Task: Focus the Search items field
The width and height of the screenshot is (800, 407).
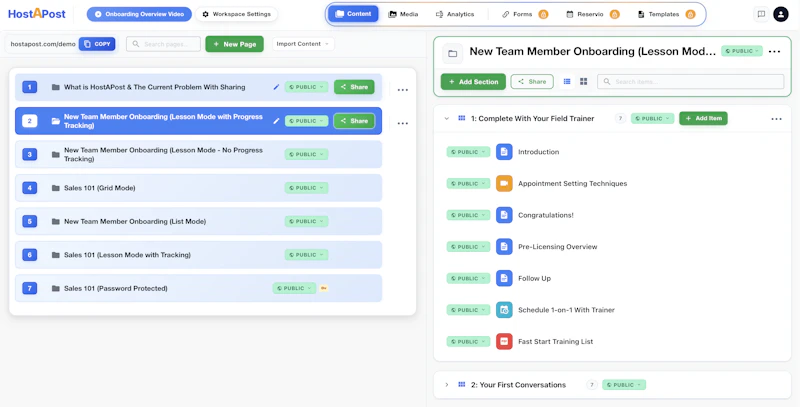Action: [x=691, y=82]
